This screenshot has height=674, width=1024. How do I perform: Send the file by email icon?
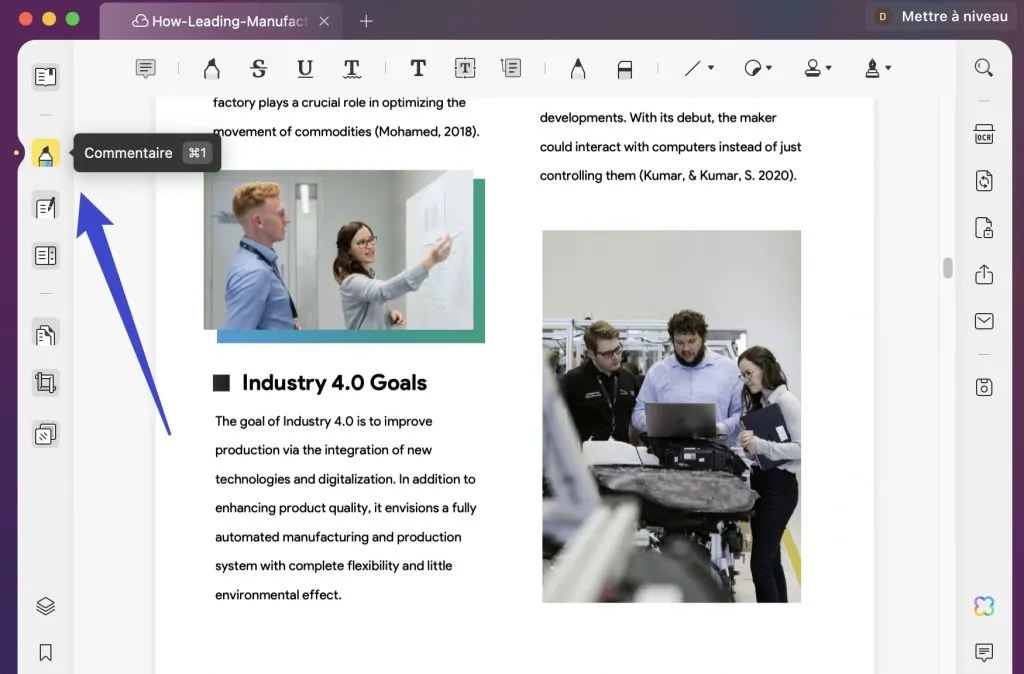point(984,321)
